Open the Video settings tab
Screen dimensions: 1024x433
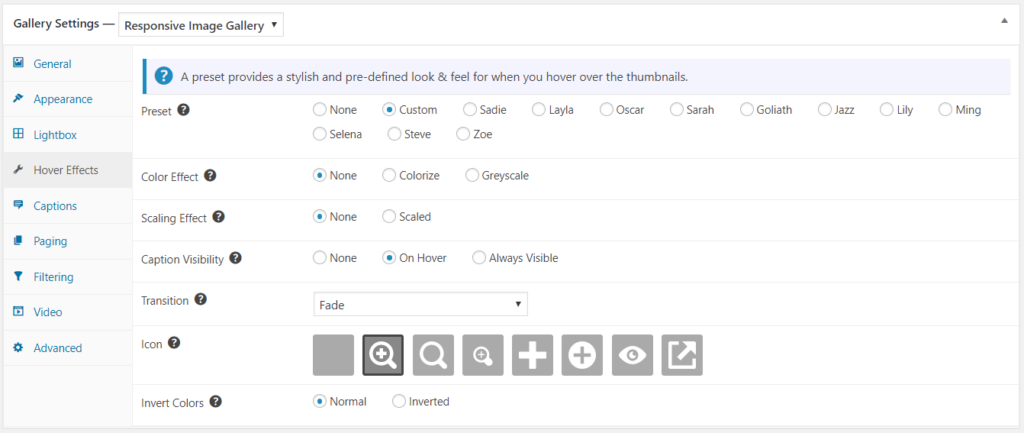(x=67, y=312)
